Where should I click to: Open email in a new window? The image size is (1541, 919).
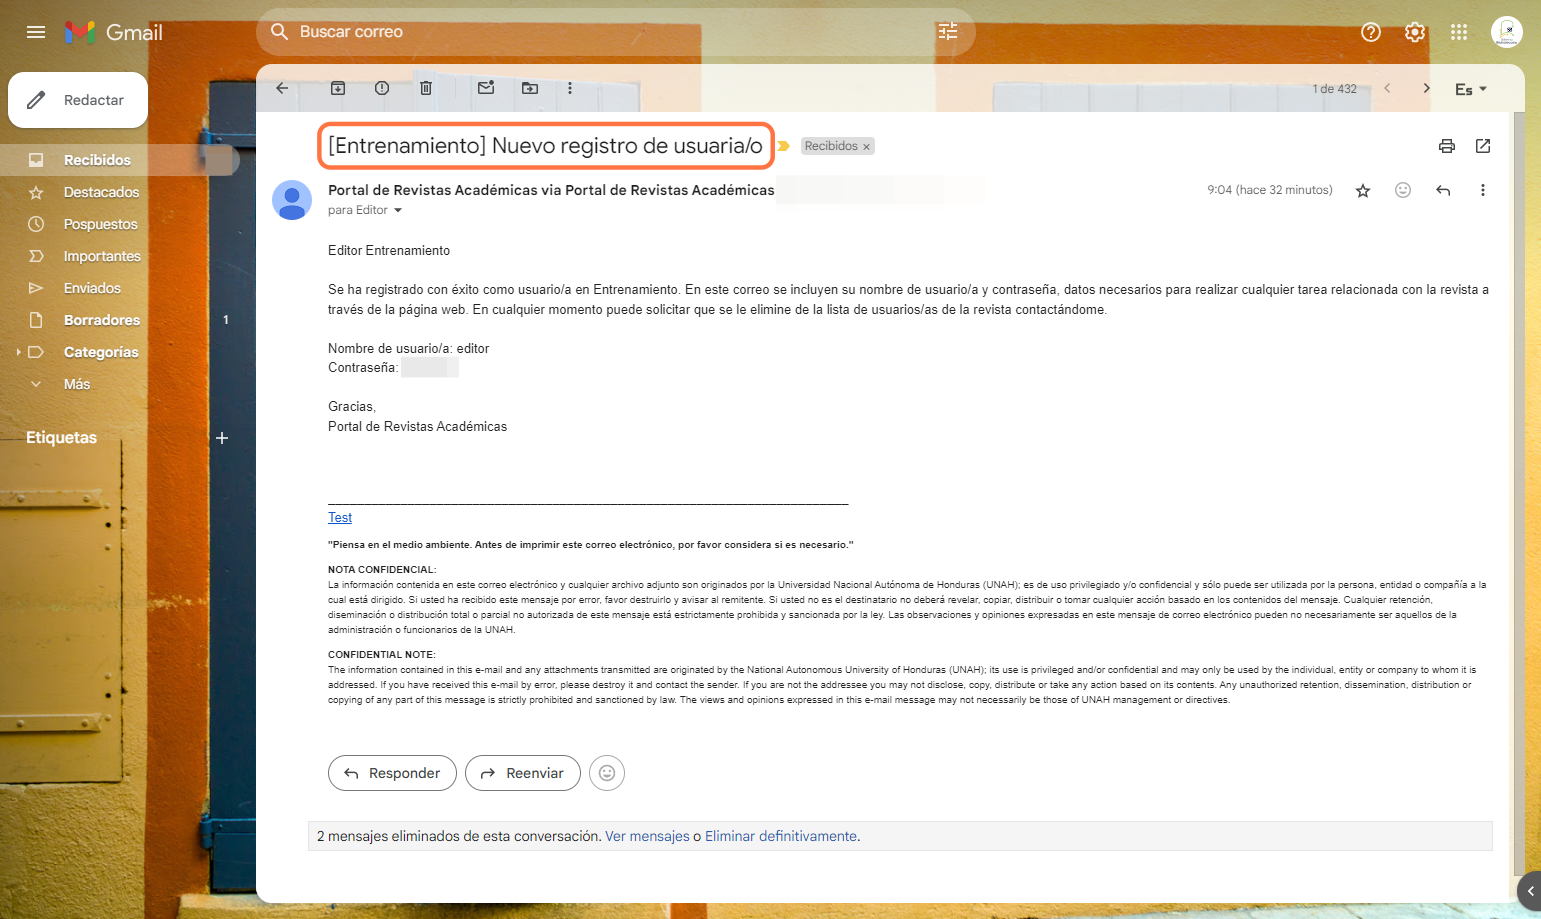(1483, 146)
